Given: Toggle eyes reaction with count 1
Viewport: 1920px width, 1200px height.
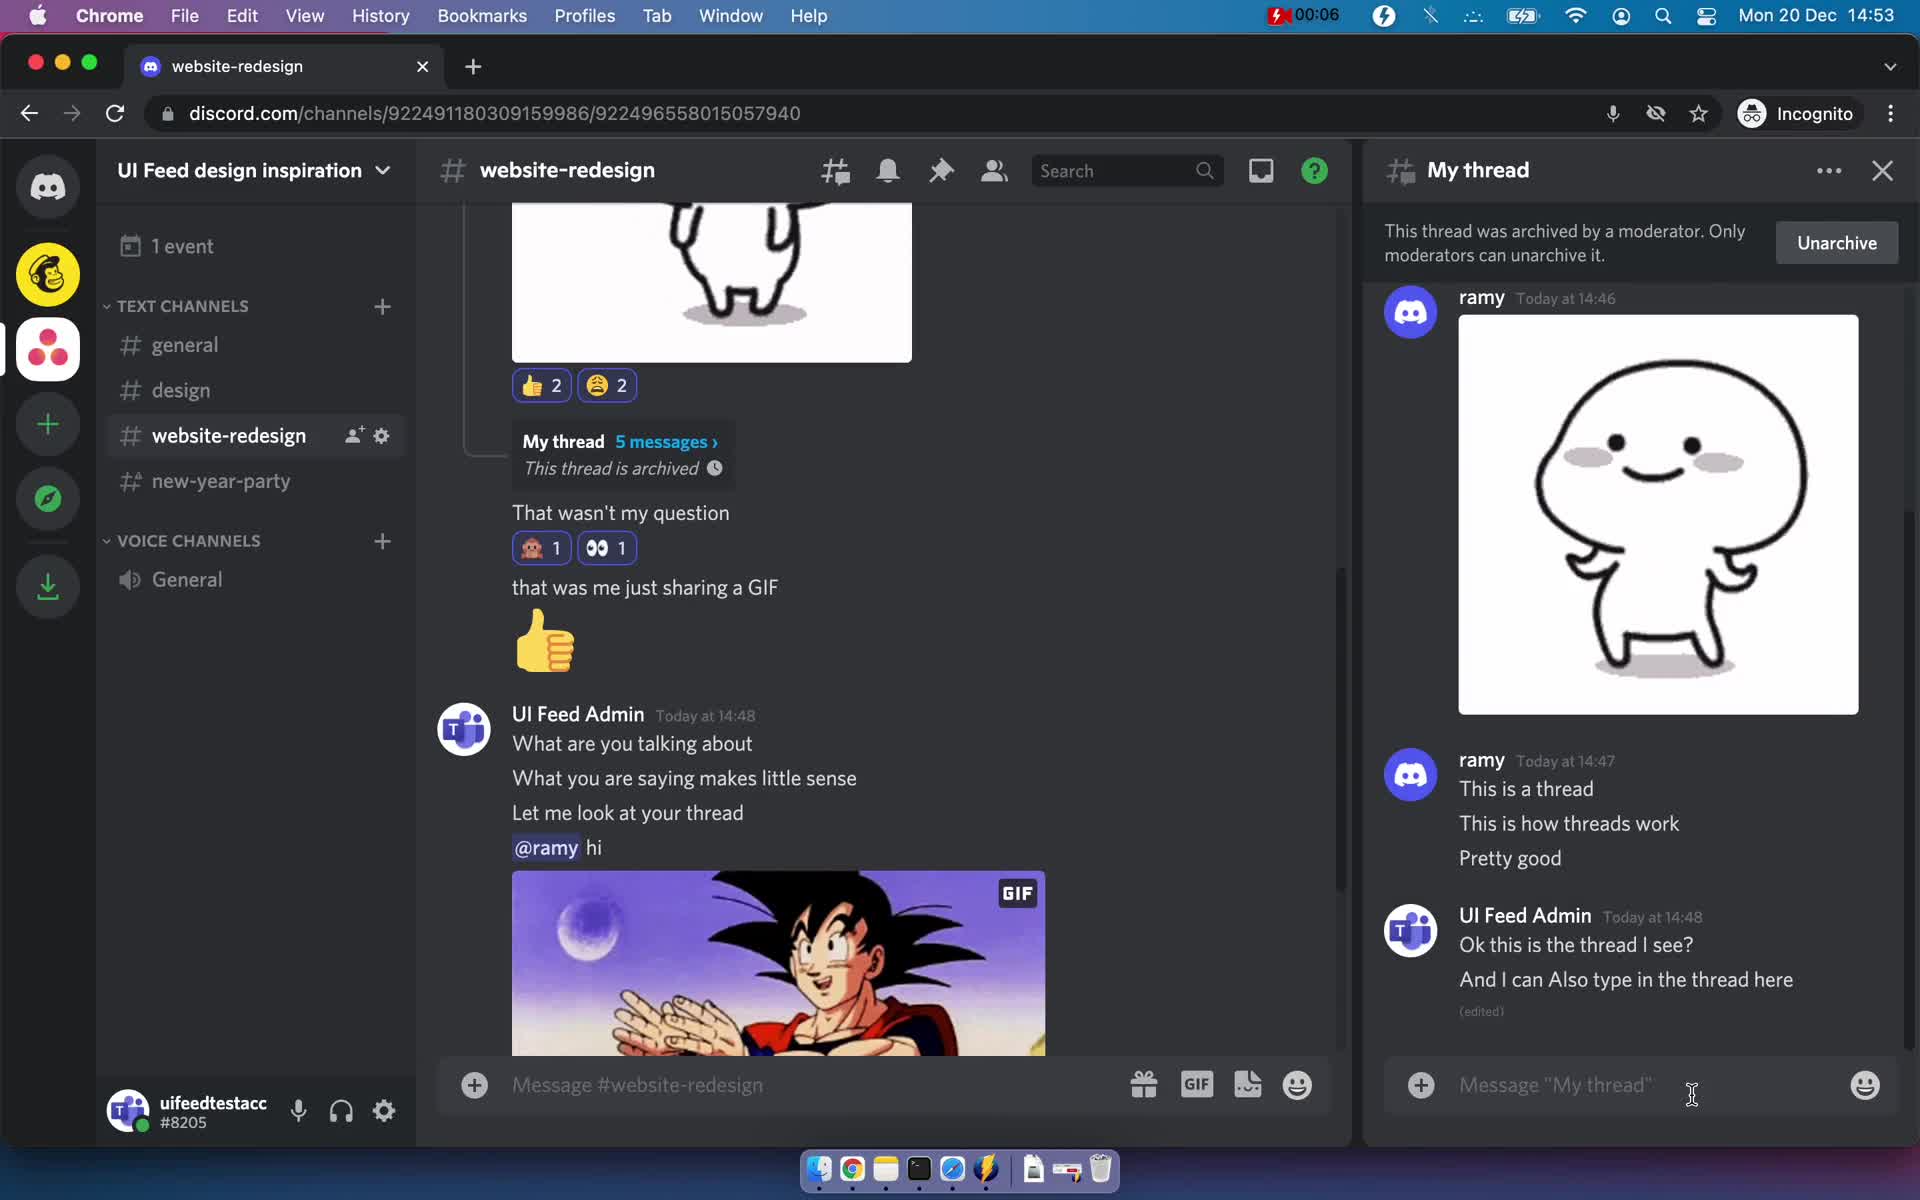Looking at the screenshot, I should (x=607, y=548).
